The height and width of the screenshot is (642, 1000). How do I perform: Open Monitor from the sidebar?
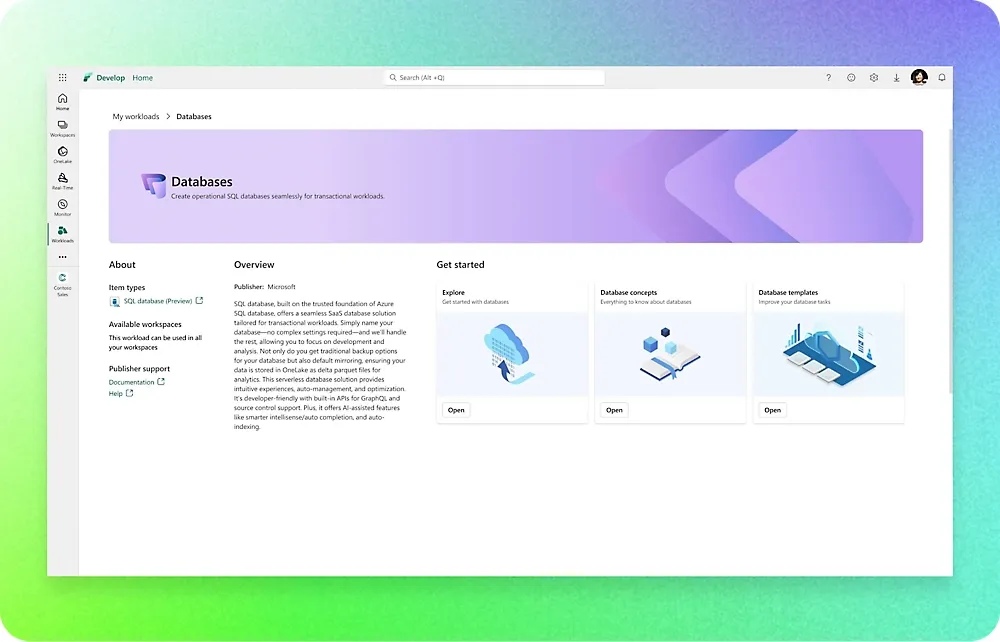click(x=62, y=207)
